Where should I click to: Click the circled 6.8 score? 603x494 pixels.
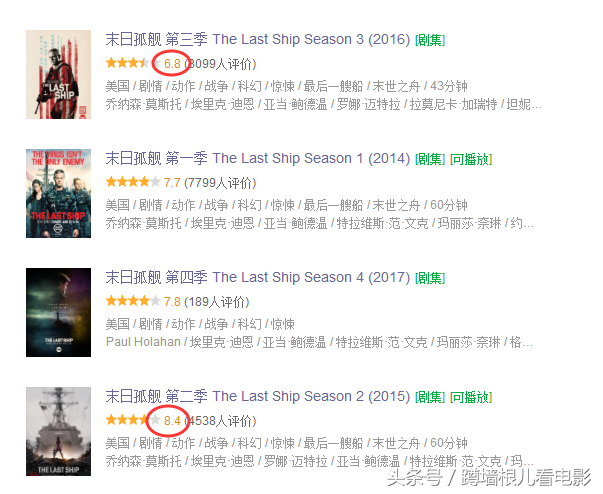click(x=172, y=63)
